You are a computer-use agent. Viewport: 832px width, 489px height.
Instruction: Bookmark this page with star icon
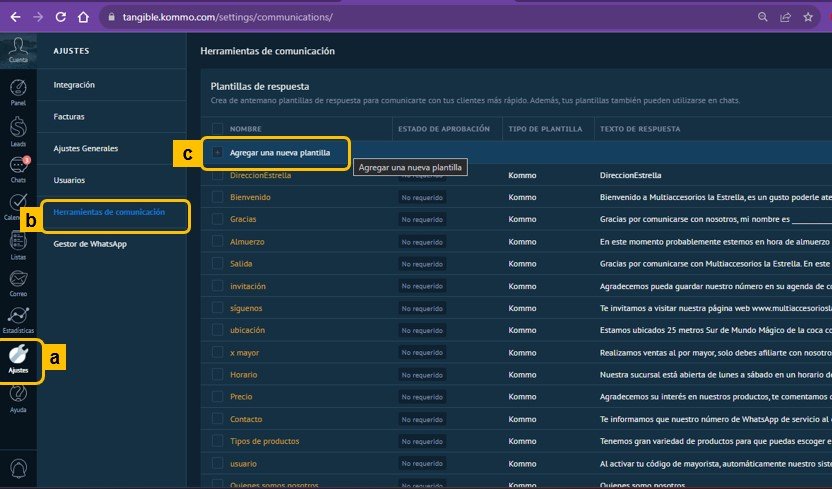click(x=808, y=17)
